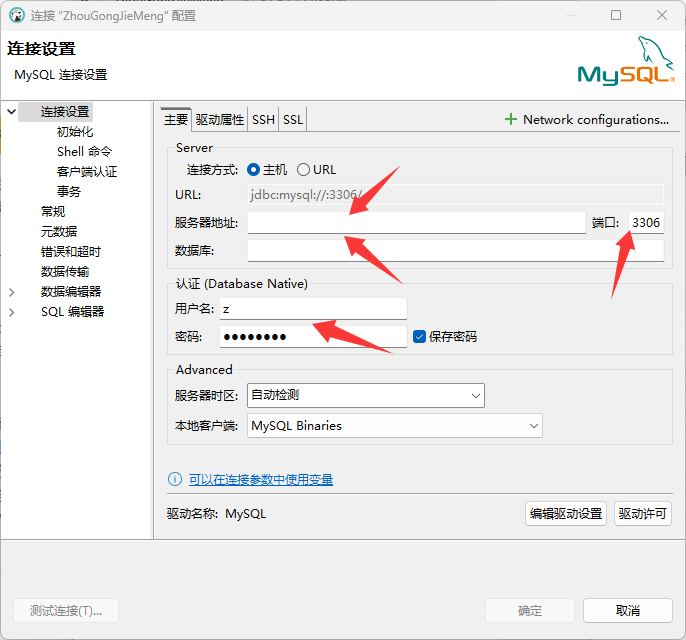The image size is (686, 640).
Task: Switch to the SSH tab
Action: point(263,119)
